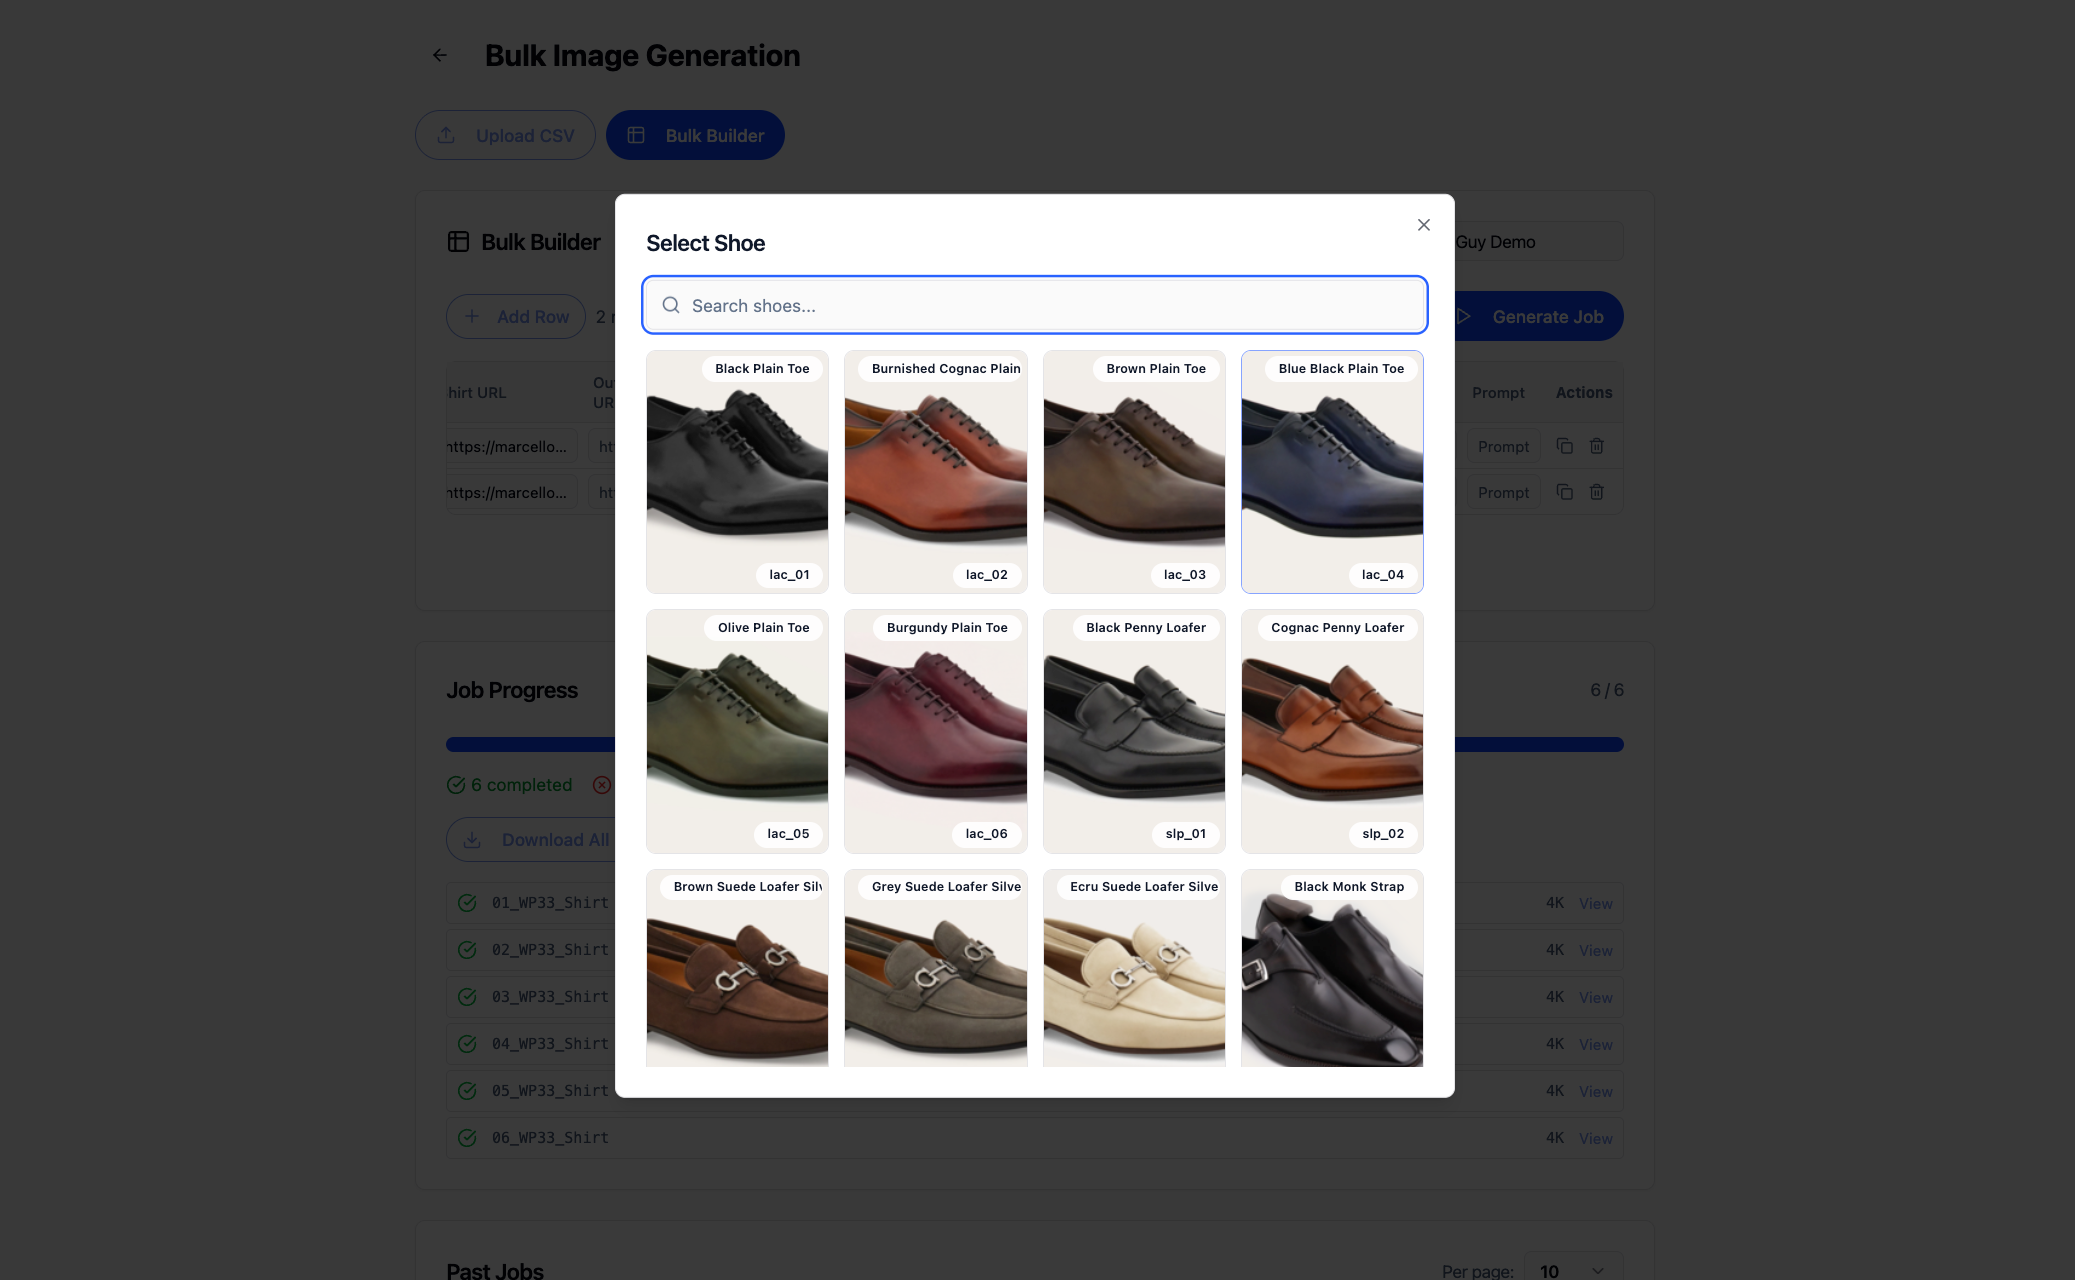Viewport: 2075px width, 1280px height.
Task: Click the search magnifier icon
Action: (x=671, y=305)
